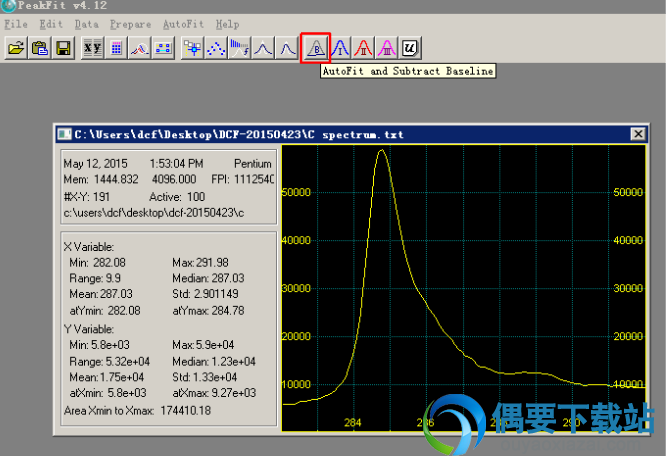The width and height of the screenshot is (666, 456).
Task: Click the 'X Variable:' heading
Action: 89,247
